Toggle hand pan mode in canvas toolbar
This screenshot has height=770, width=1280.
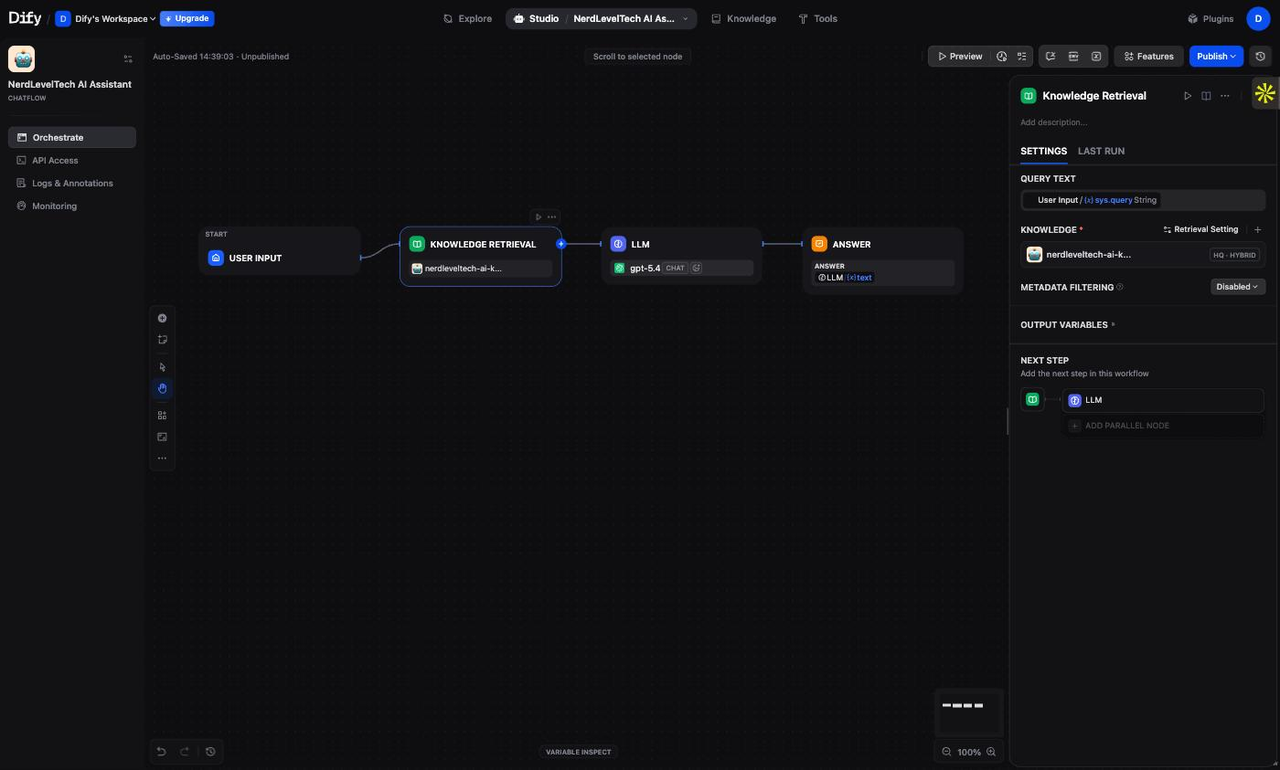tap(162, 389)
